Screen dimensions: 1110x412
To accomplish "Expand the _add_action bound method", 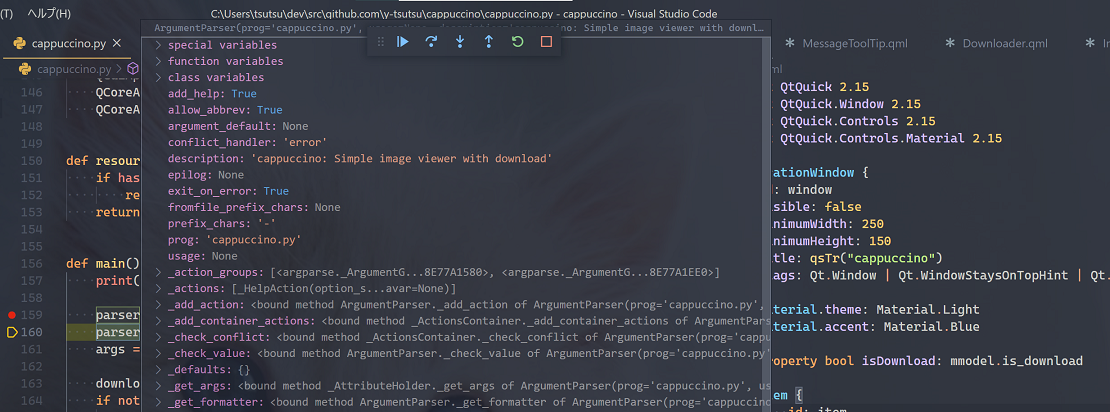I will click(159, 304).
